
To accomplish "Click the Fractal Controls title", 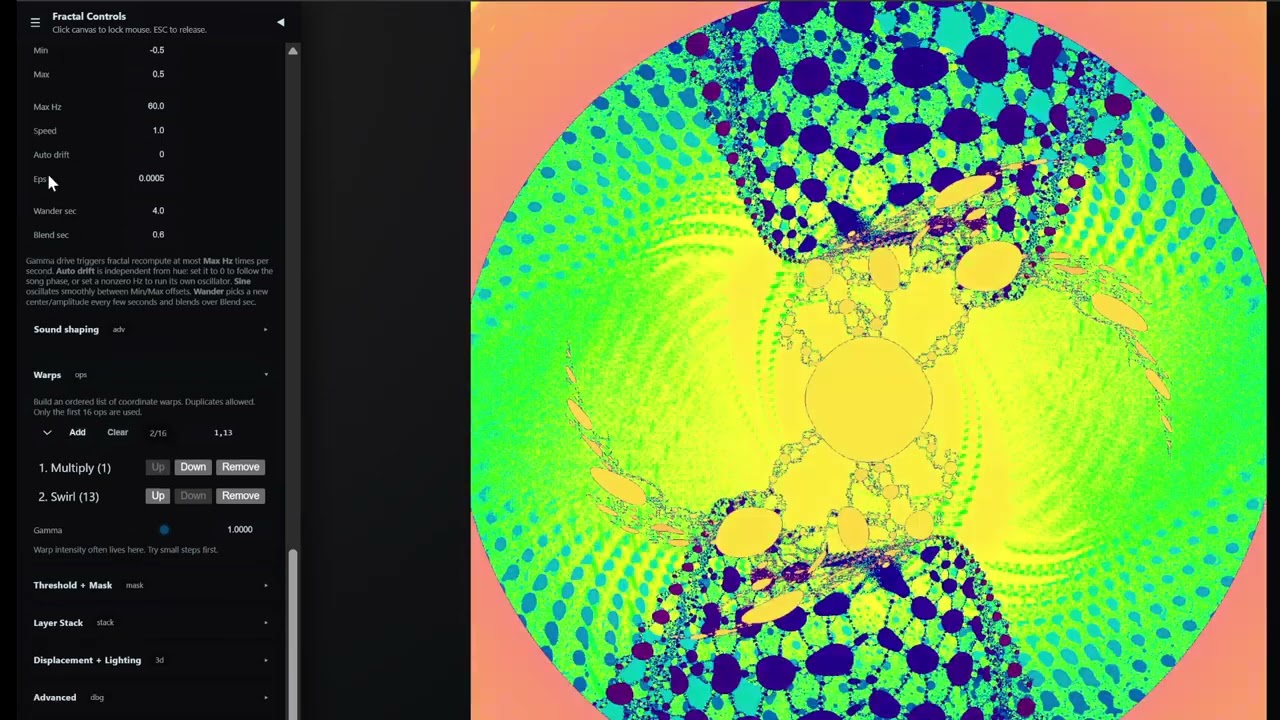I will (x=89, y=16).
